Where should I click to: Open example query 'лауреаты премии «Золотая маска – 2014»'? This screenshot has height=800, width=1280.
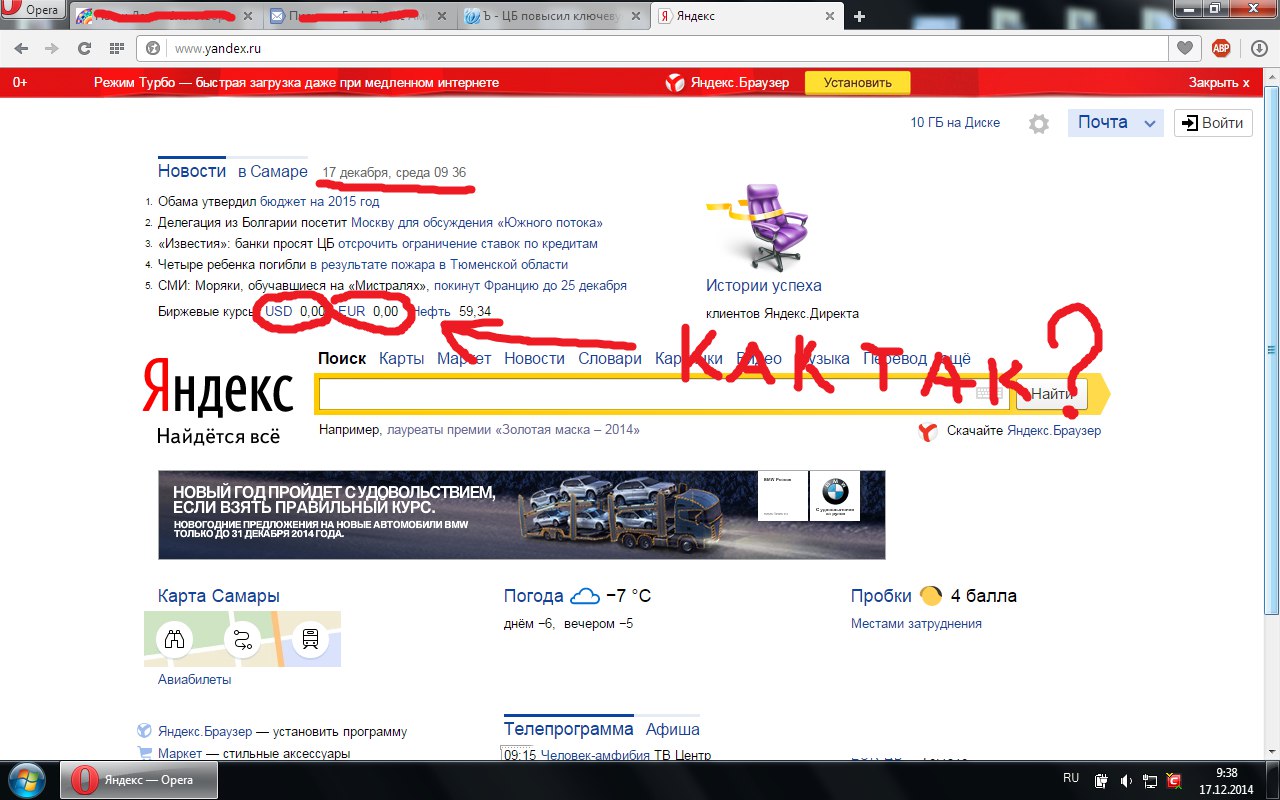tap(513, 430)
